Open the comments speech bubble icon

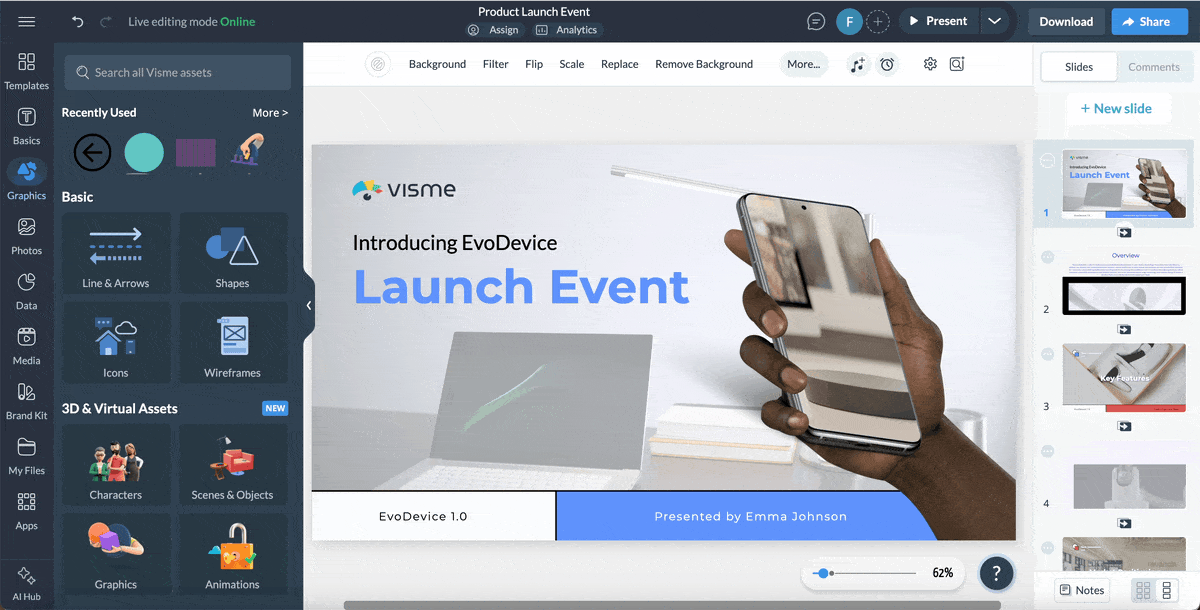(x=816, y=21)
